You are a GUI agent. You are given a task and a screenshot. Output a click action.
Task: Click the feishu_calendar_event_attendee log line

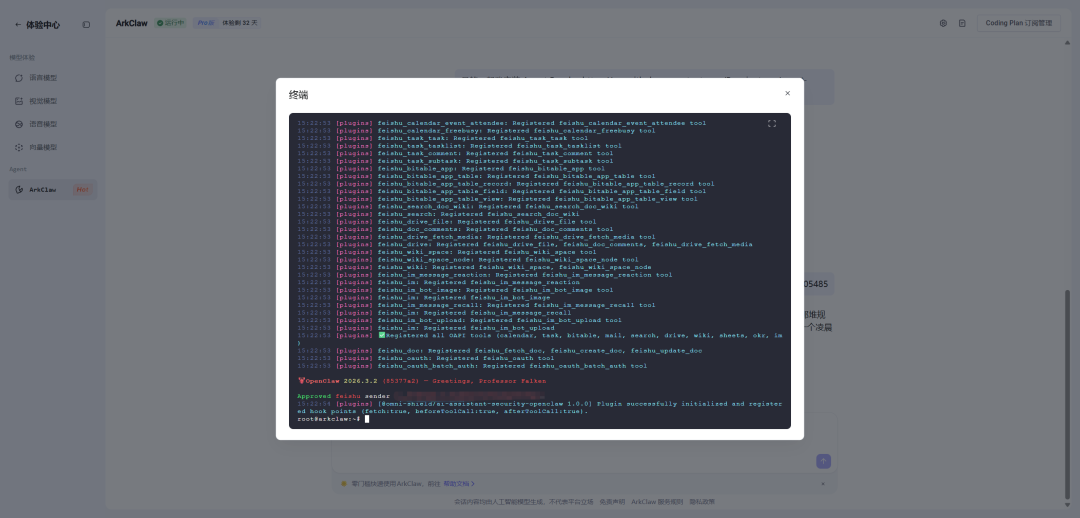pyautogui.click(x=501, y=123)
